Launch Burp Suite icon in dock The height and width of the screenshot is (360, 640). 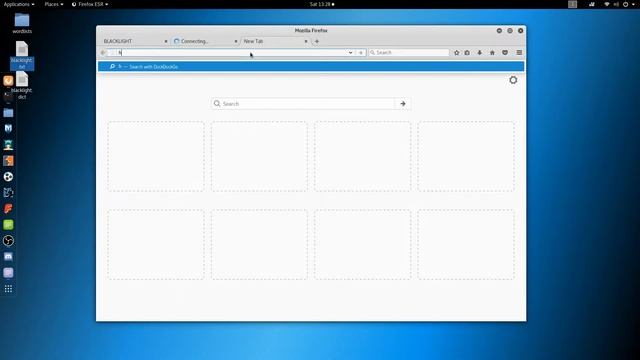point(8,160)
